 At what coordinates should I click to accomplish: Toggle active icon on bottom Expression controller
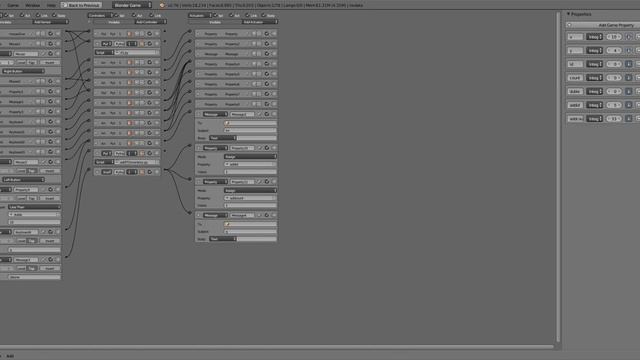(149, 172)
